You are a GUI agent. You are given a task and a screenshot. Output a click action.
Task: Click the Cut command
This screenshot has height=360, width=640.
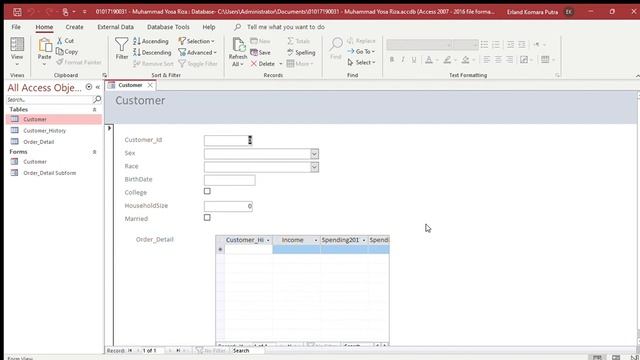(x=65, y=41)
